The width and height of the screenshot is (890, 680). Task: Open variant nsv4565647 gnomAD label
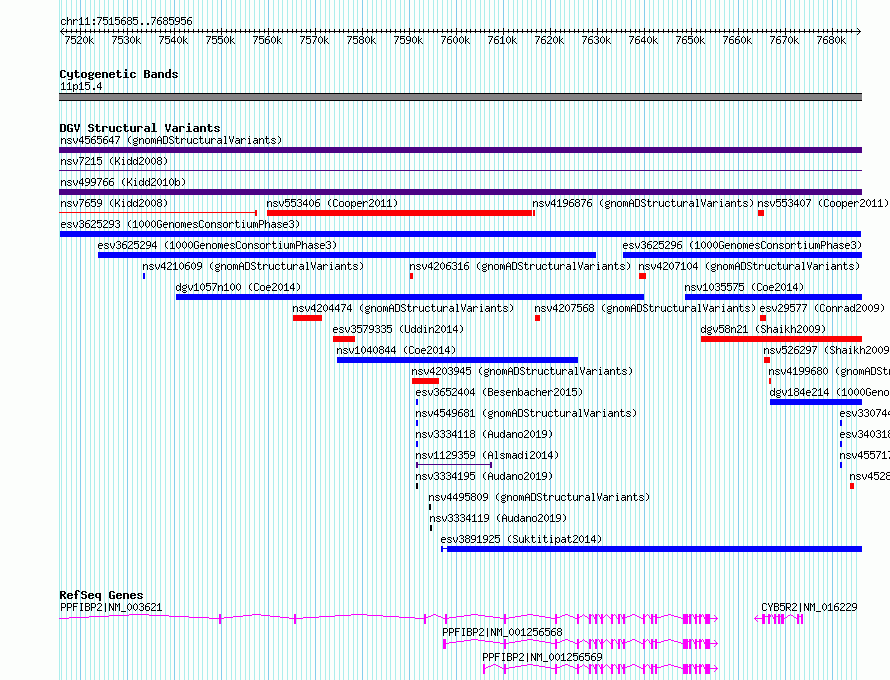[x=171, y=140]
